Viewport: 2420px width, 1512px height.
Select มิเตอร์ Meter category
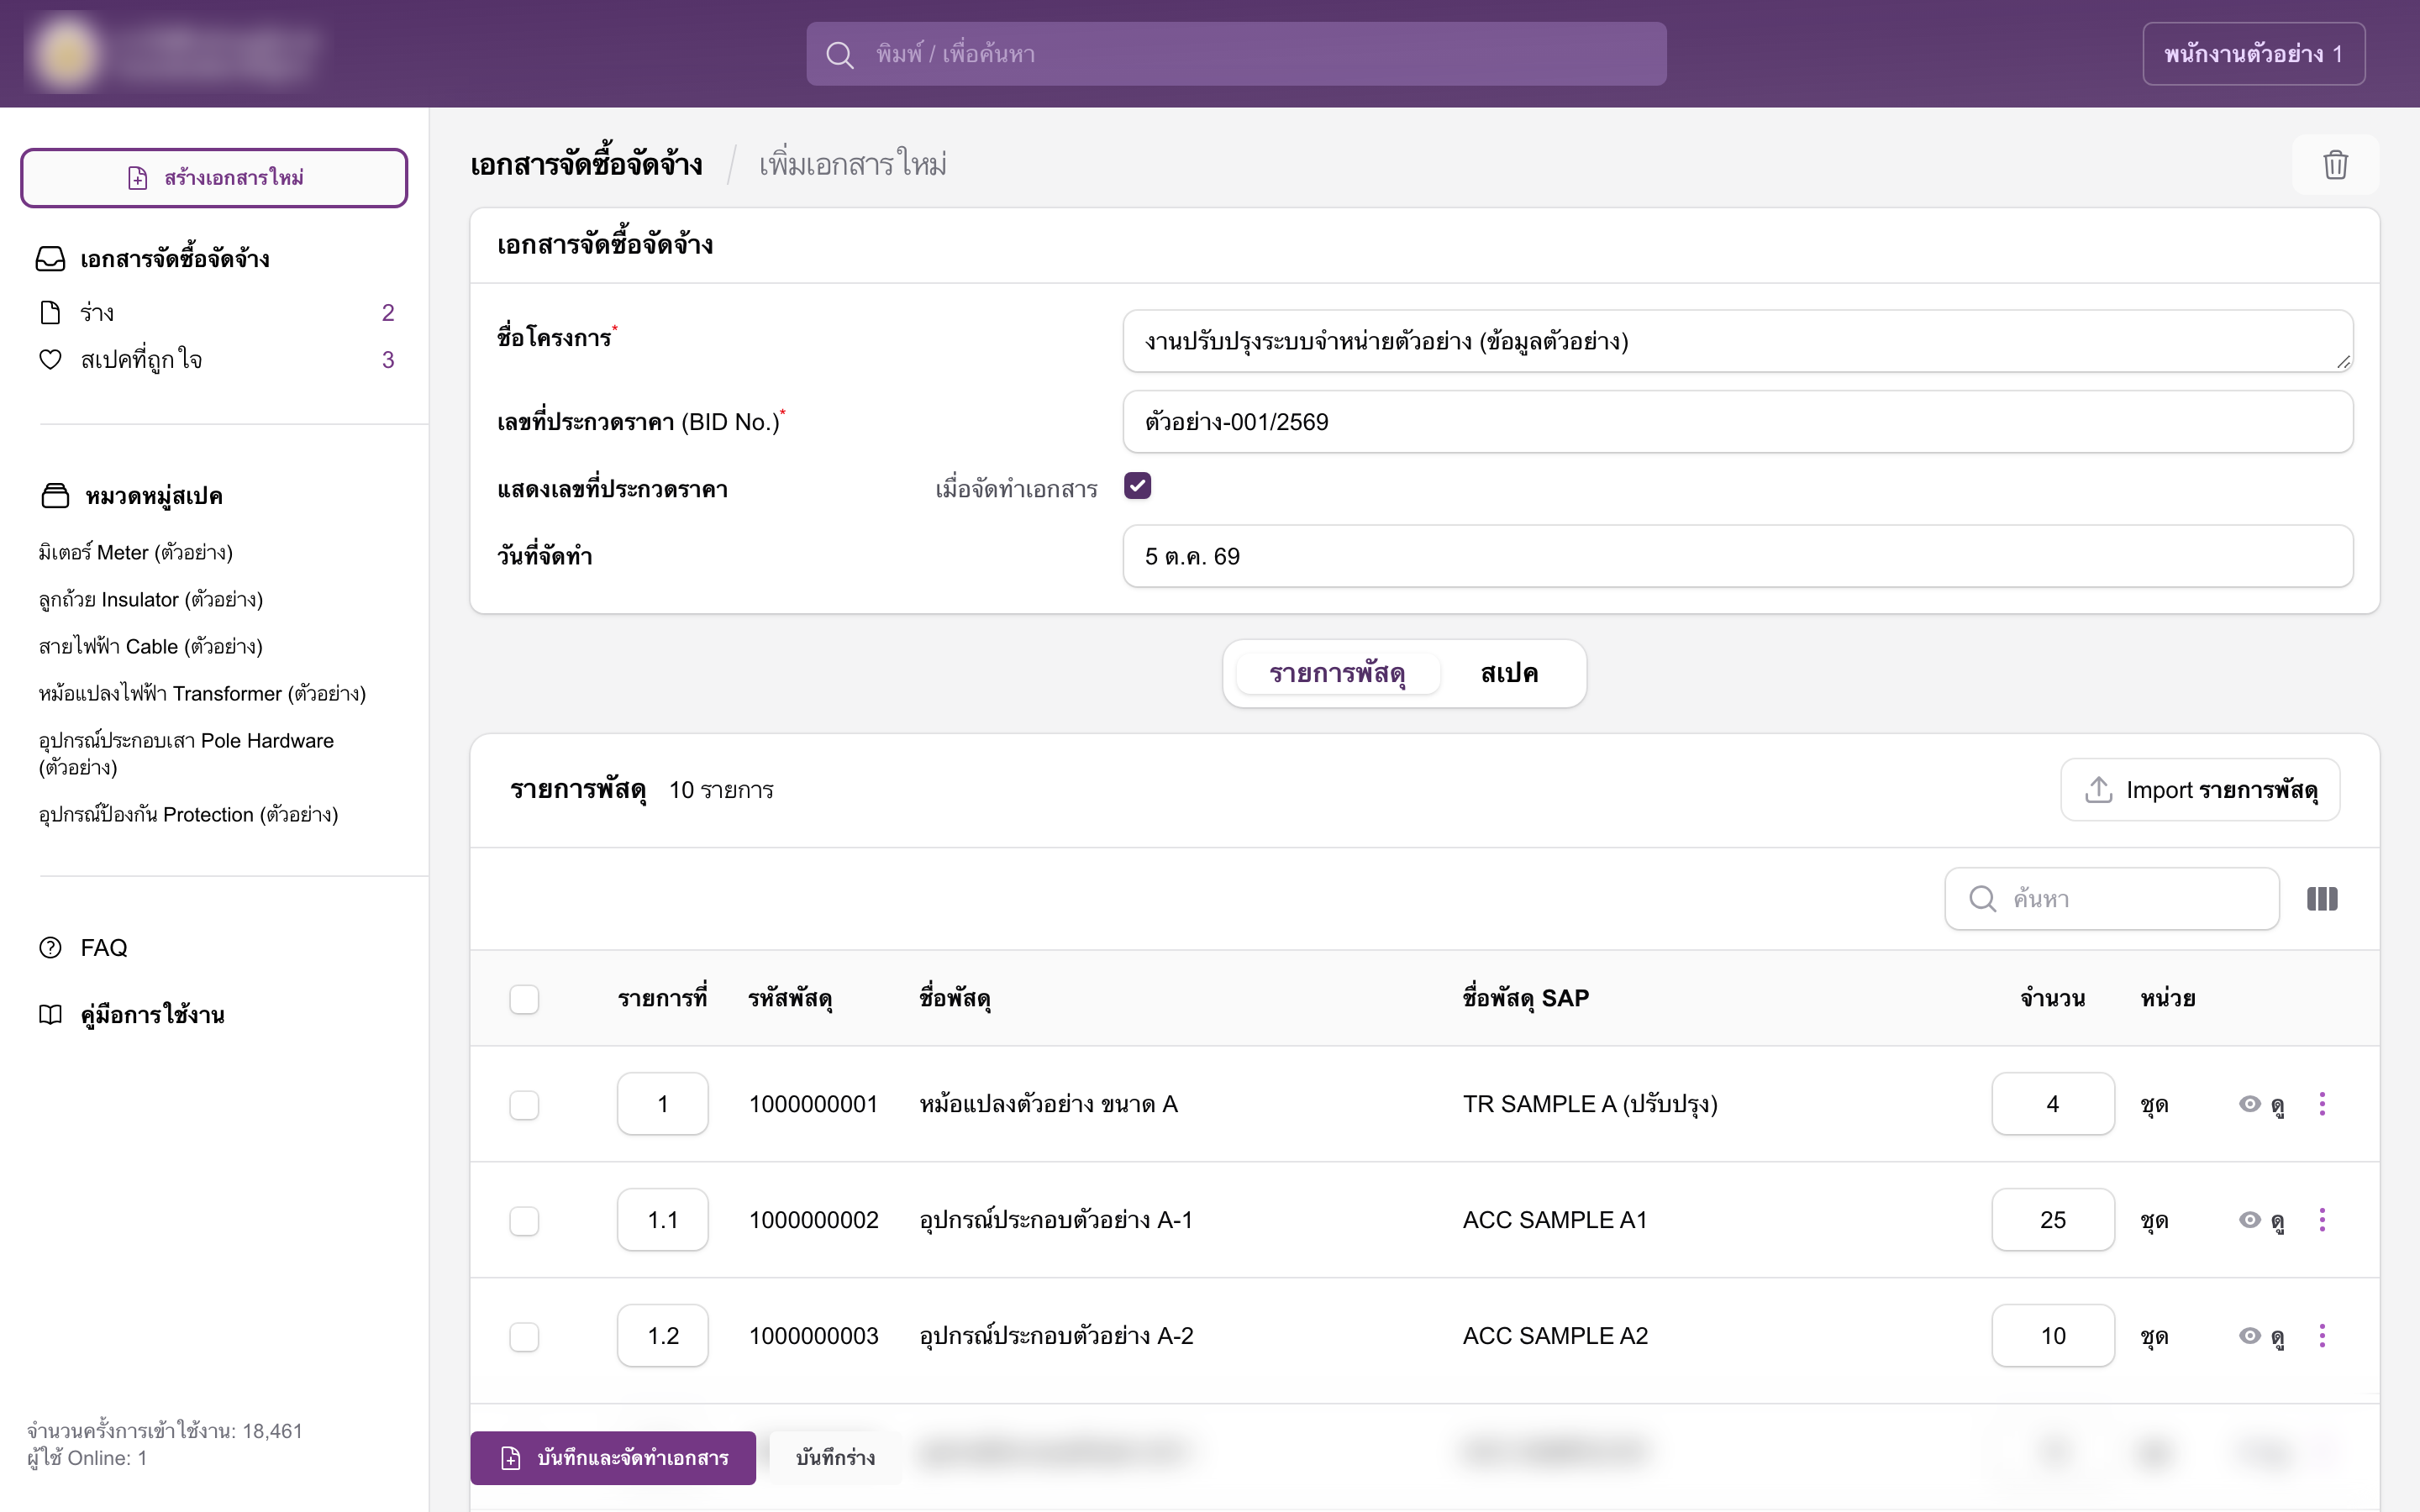(x=136, y=552)
